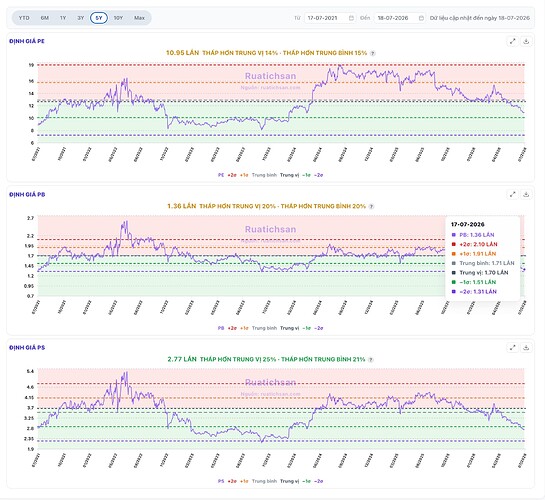Switch to the 10Y time range
The height and width of the screenshot is (500, 545).
pos(118,18)
